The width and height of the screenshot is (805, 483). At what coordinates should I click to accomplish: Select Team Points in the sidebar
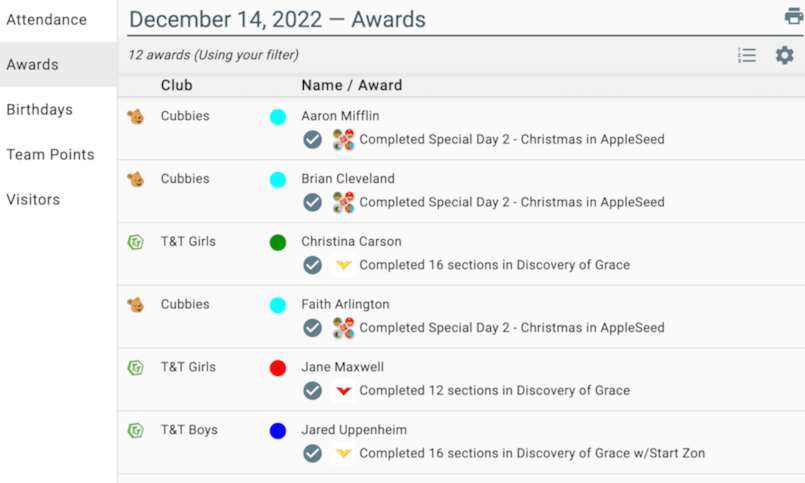tap(50, 155)
